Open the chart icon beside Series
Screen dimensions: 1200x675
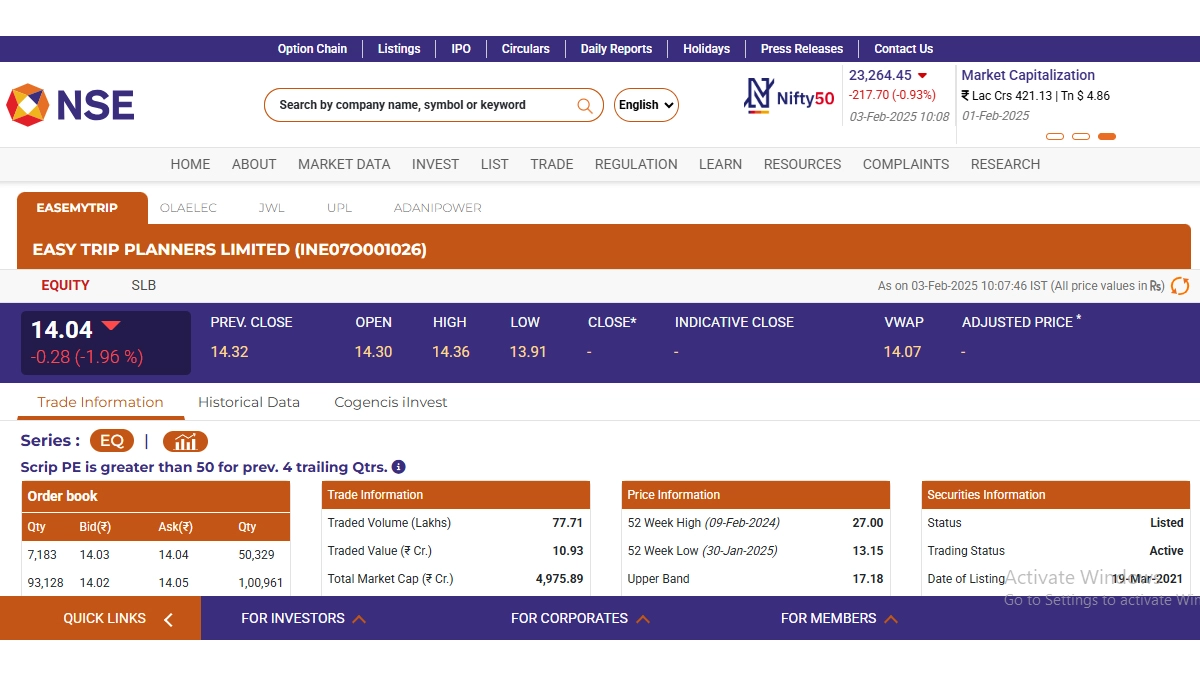click(185, 442)
